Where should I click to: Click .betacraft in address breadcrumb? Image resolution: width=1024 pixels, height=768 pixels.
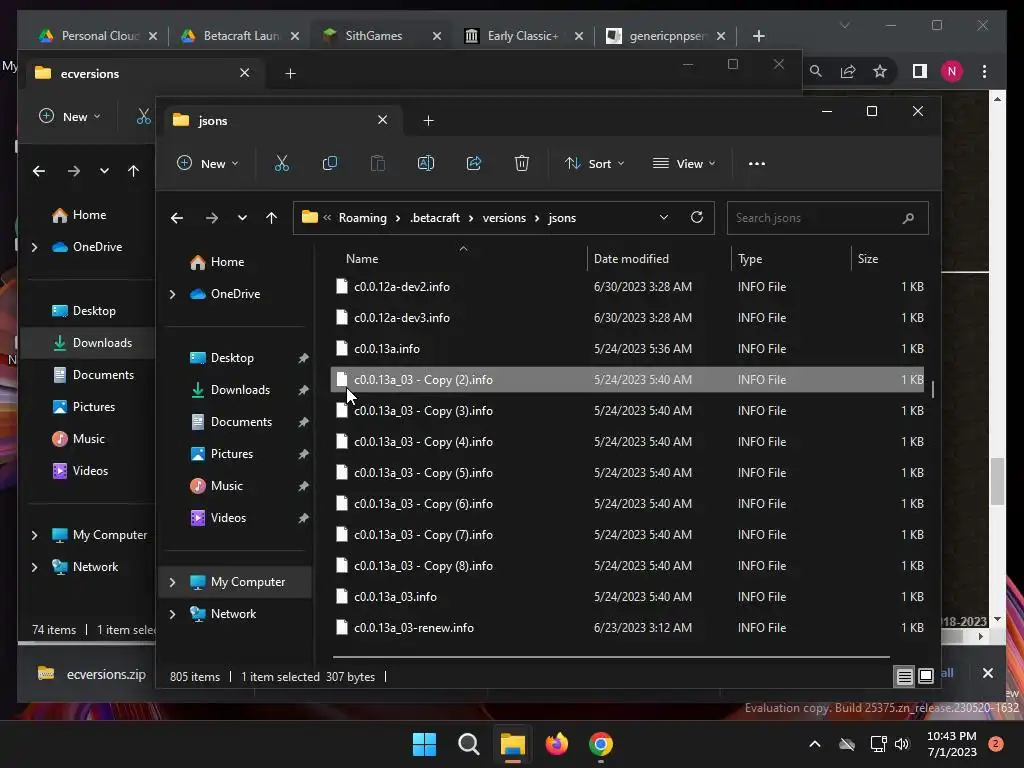[x=434, y=218]
